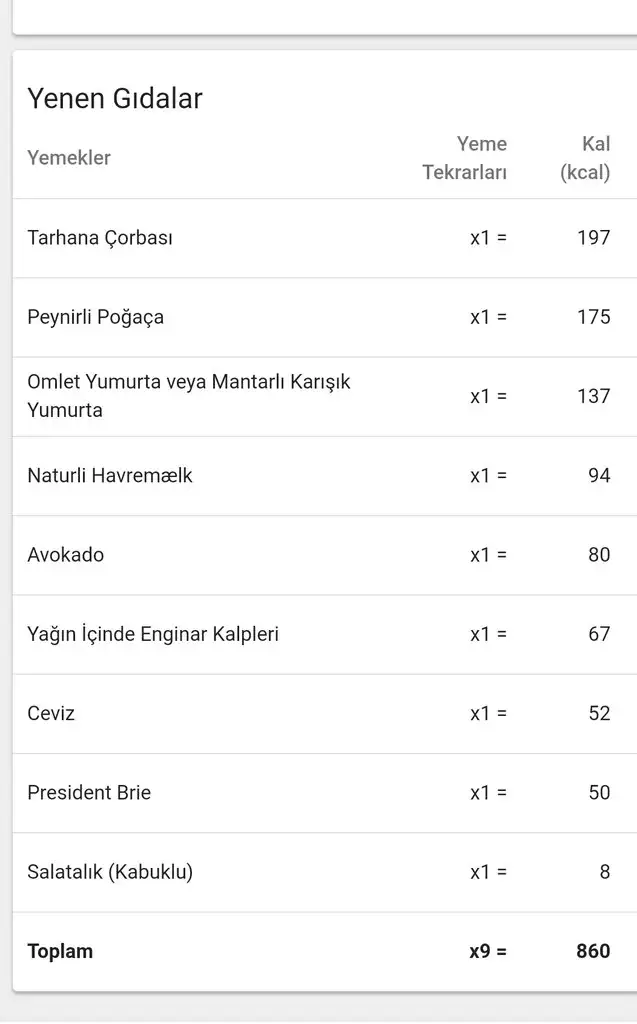Click the x1 repetition count for Avokado
637x1024 pixels.
489,554
